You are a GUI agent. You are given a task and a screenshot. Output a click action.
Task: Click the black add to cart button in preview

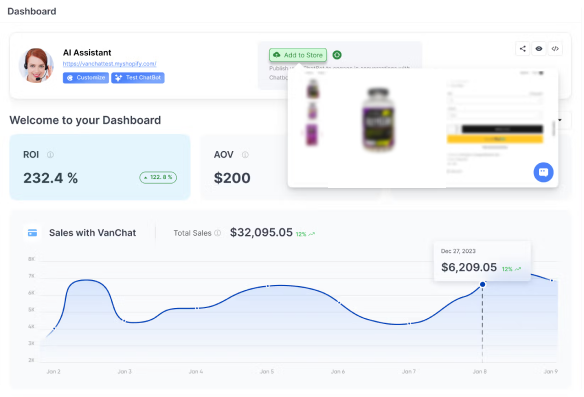502,129
